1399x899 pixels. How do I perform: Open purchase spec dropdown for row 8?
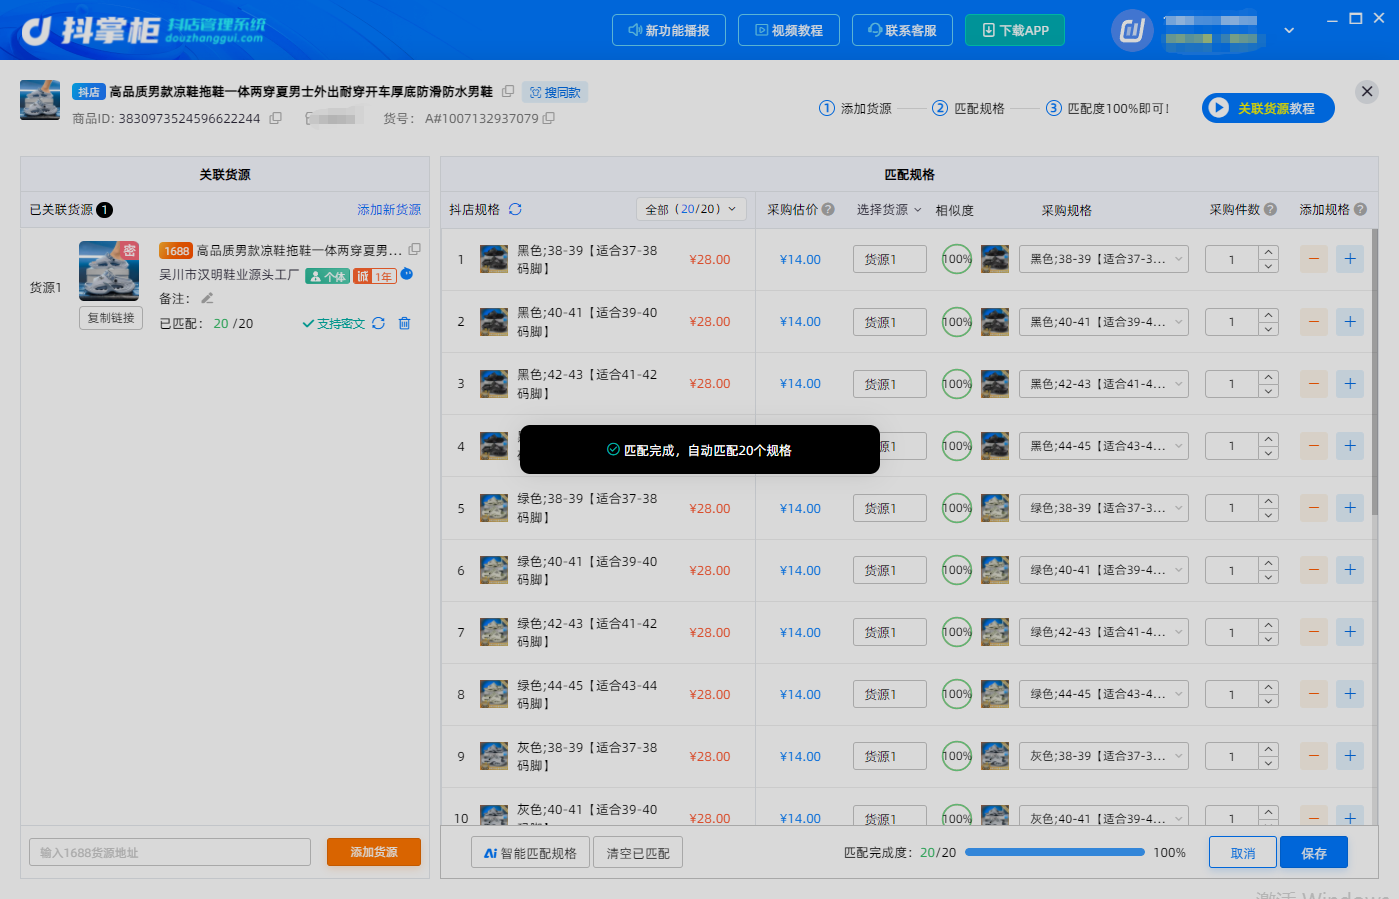(1104, 694)
